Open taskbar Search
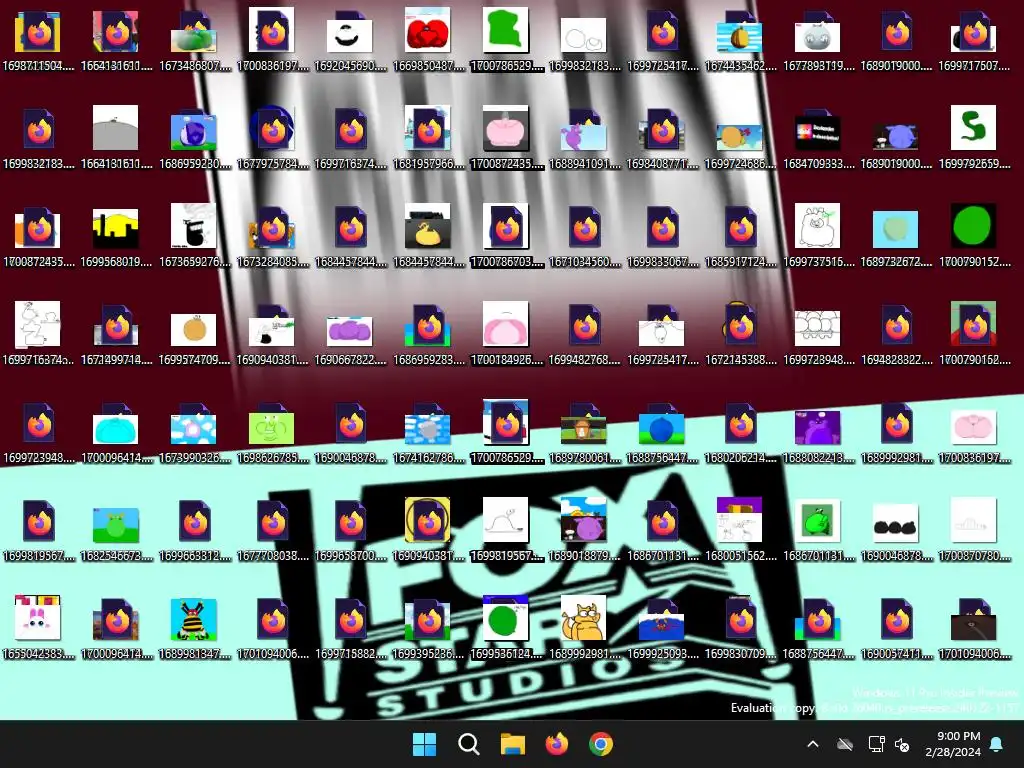Image resolution: width=1024 pixels, height=768 pixels. coord(468,744)
